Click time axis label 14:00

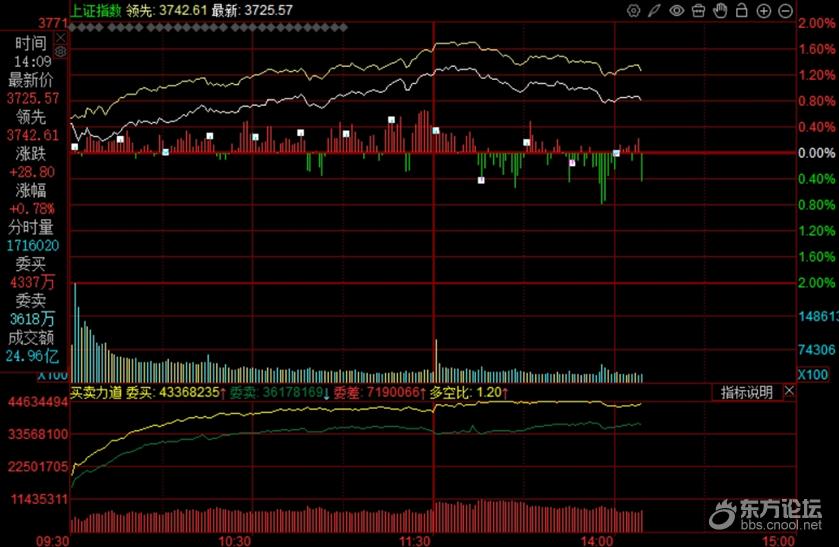(x=597, y=541)
